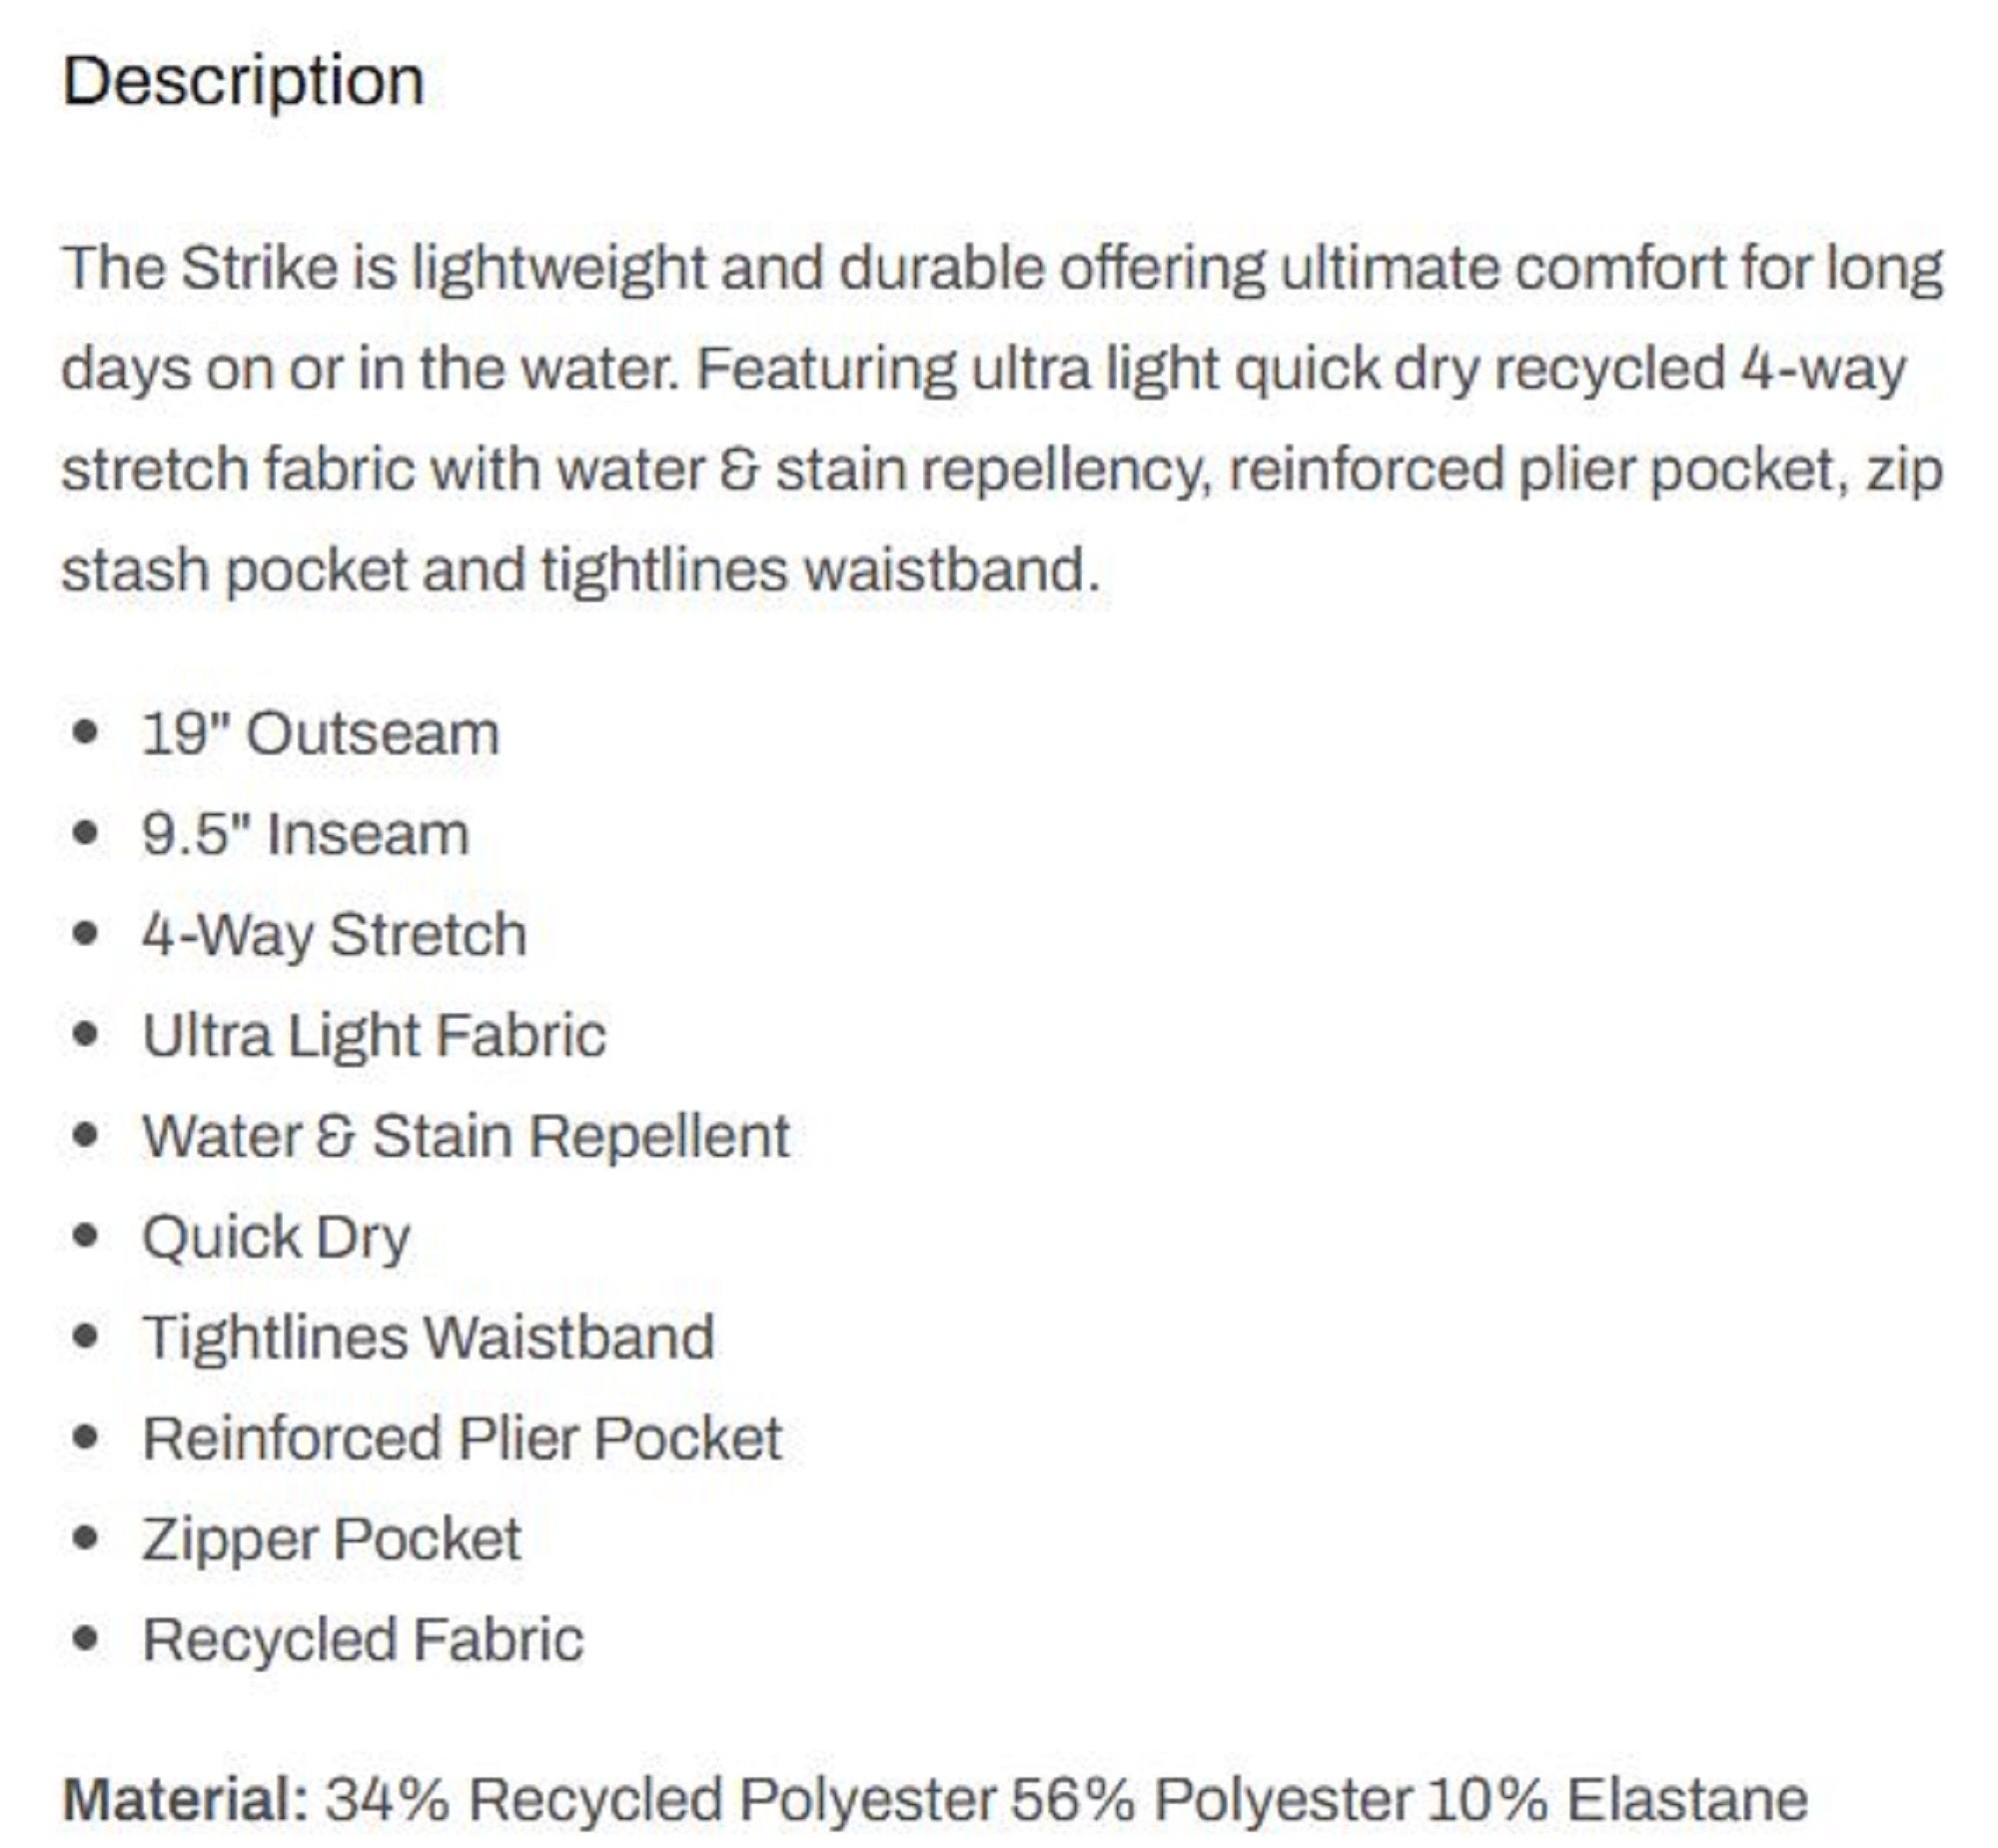This screenshot has height=1848, width=1998.
Task: Select the 9.5" Inseam list item
Action: 305,834
